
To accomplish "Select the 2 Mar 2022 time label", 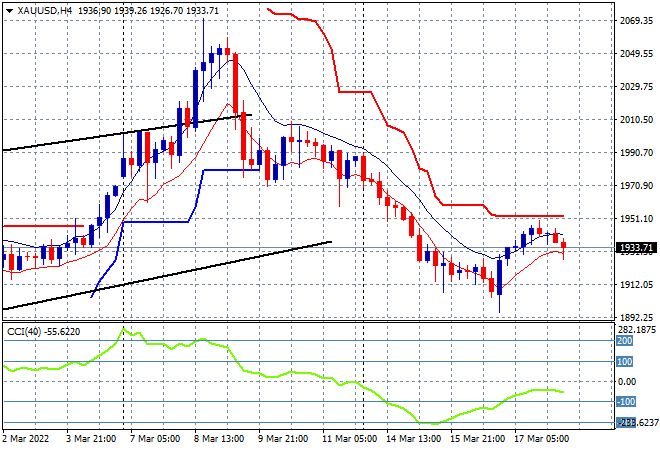I will click(26, 439).
